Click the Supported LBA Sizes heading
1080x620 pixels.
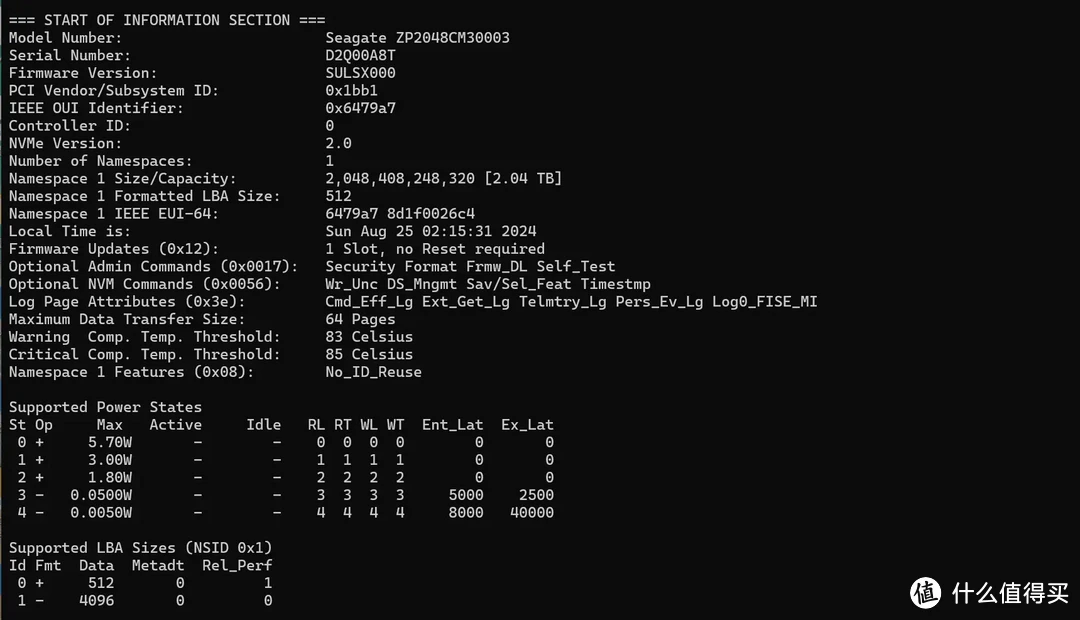[141, 548]
